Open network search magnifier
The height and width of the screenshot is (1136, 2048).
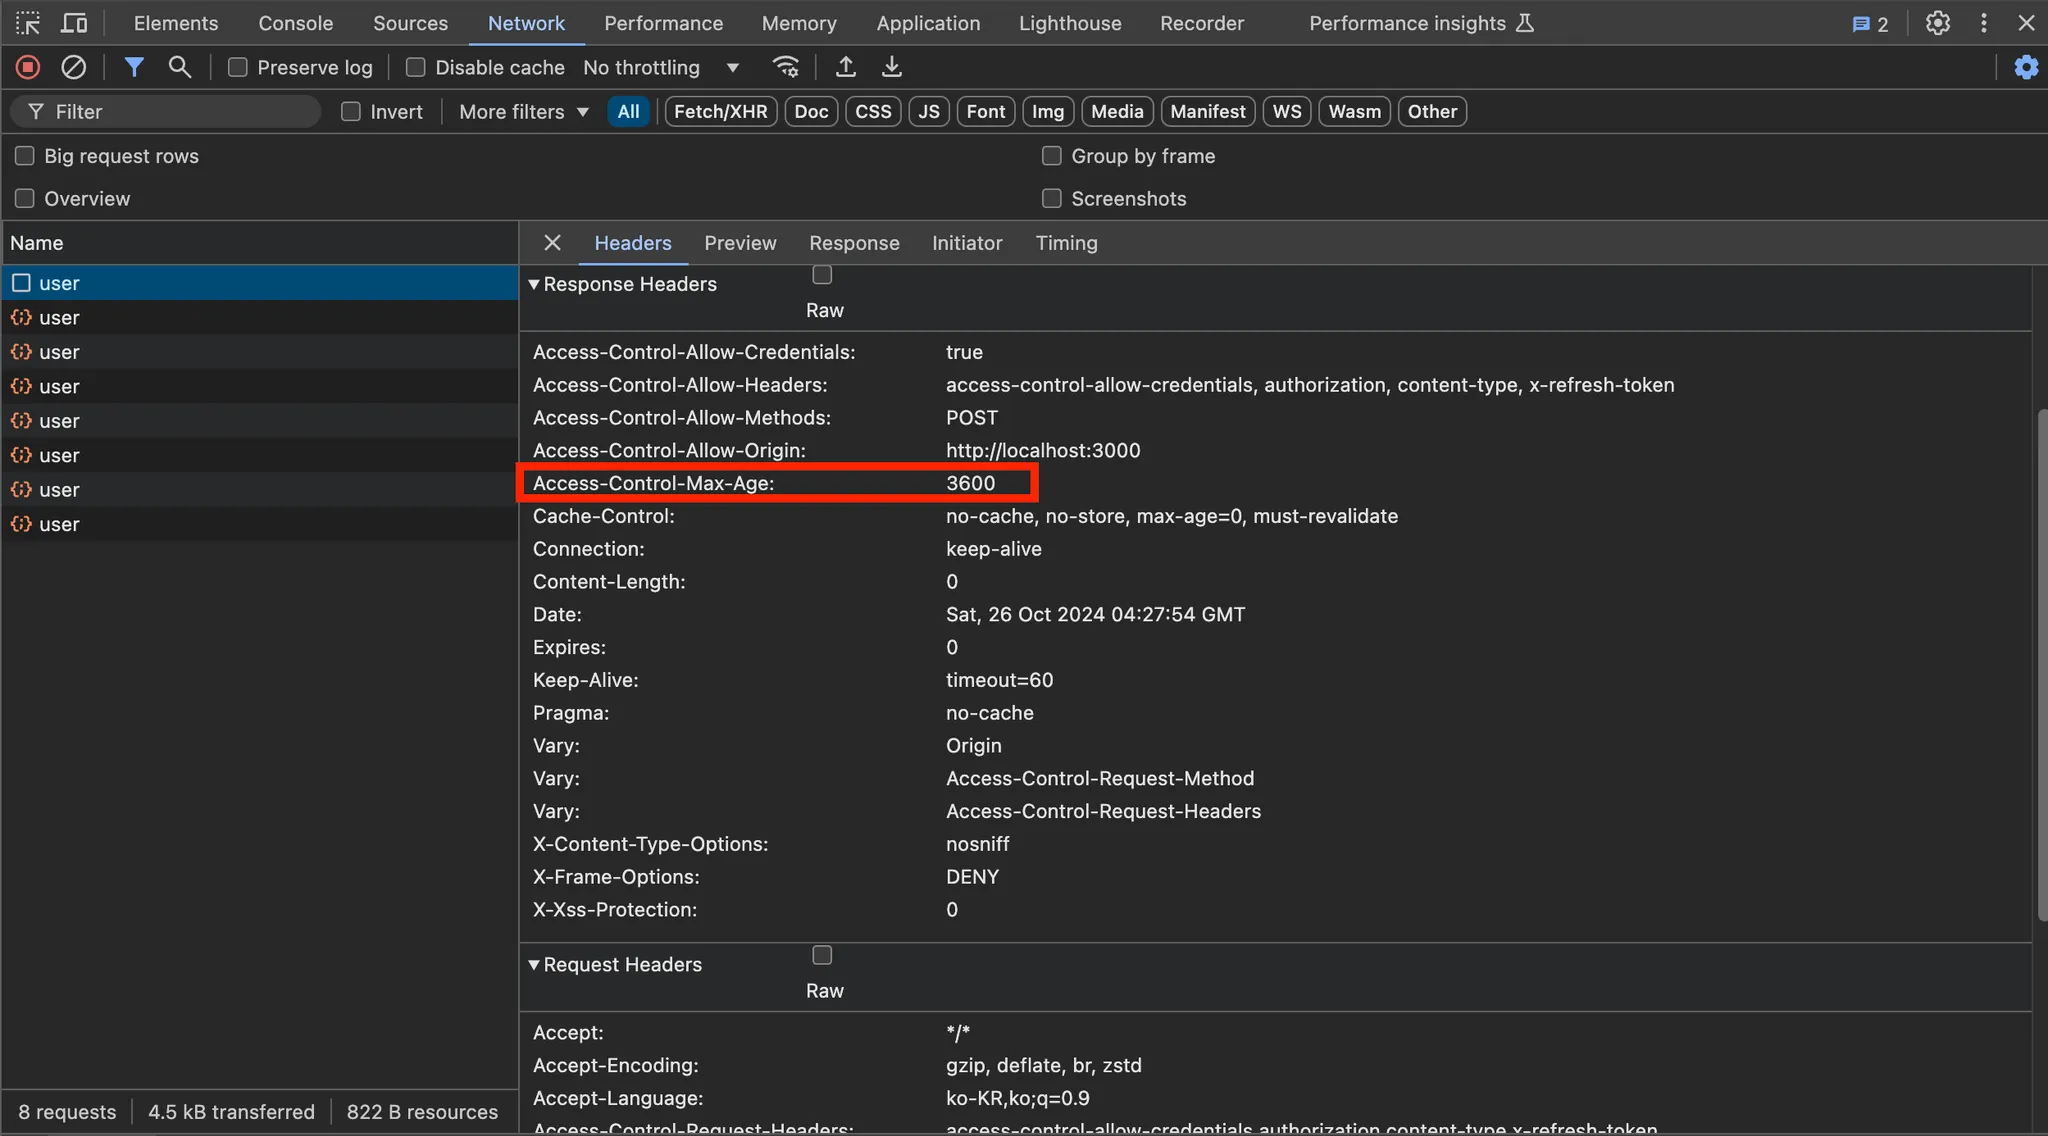coord(180,67)
